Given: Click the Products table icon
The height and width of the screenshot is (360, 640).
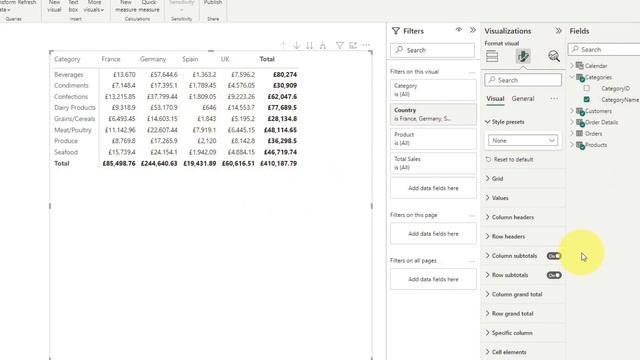Looking at the screenshot, I should coord(580,145).
